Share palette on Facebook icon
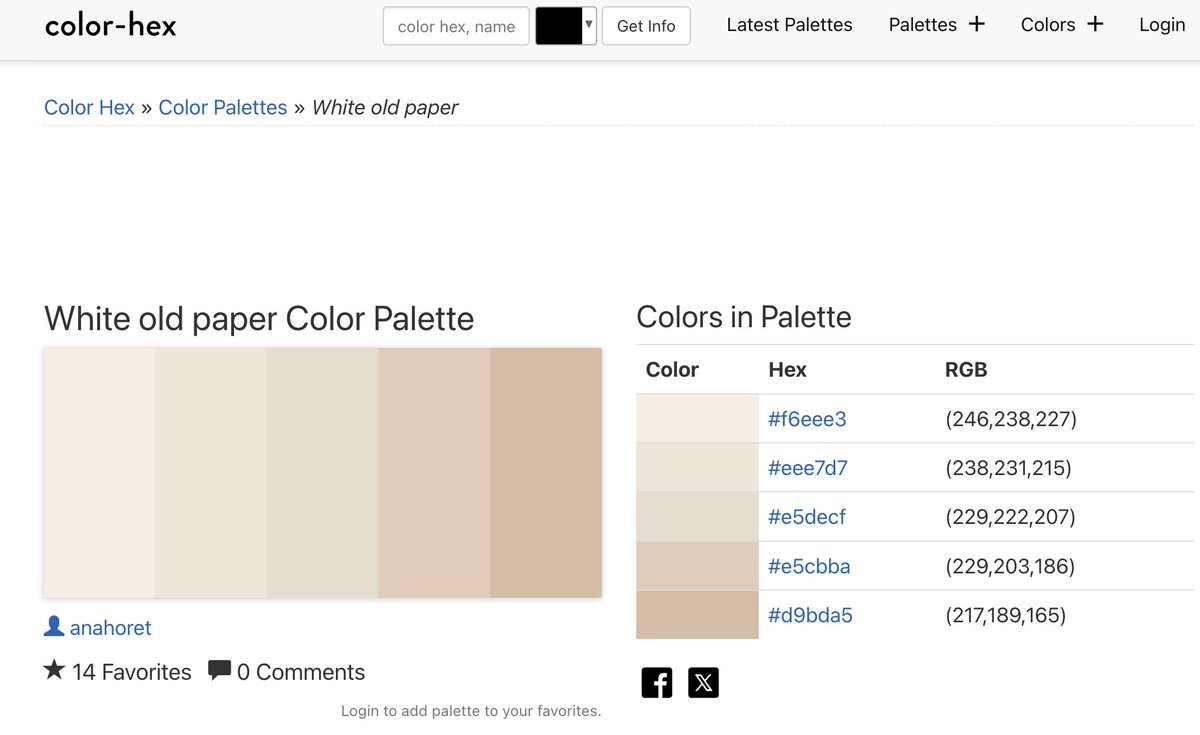Image resolution: width=1200 pixels, height=735 pixels. click(657, 683)
